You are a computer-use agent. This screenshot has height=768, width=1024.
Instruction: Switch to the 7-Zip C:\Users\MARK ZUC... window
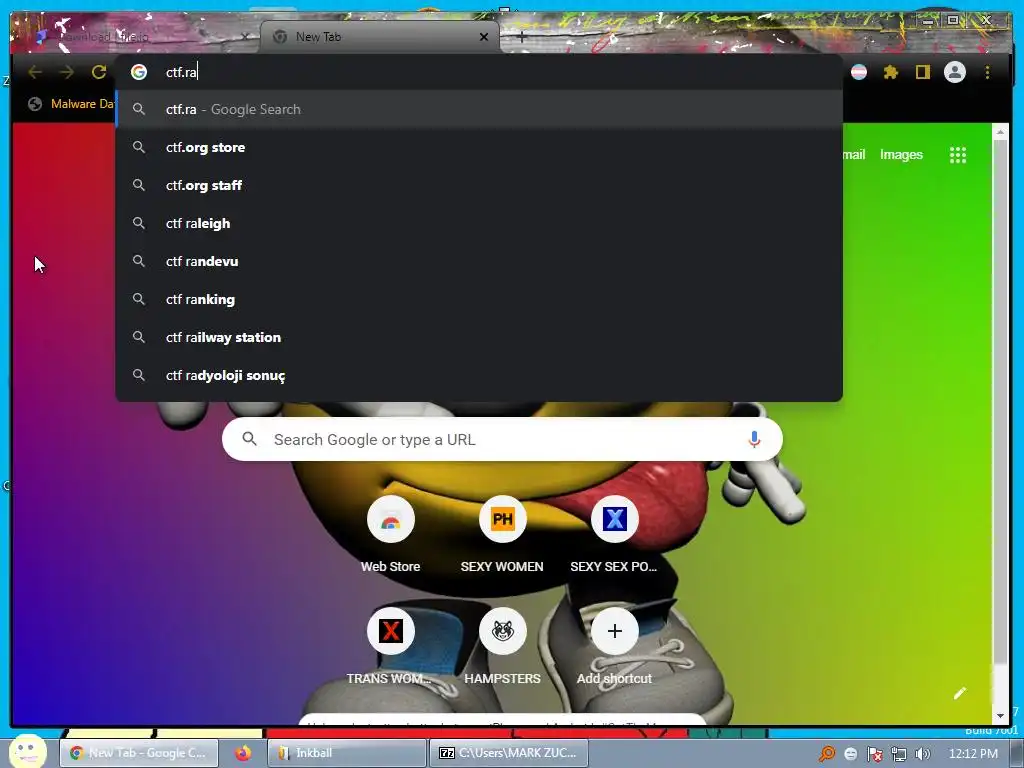click(x=508, y=753)
